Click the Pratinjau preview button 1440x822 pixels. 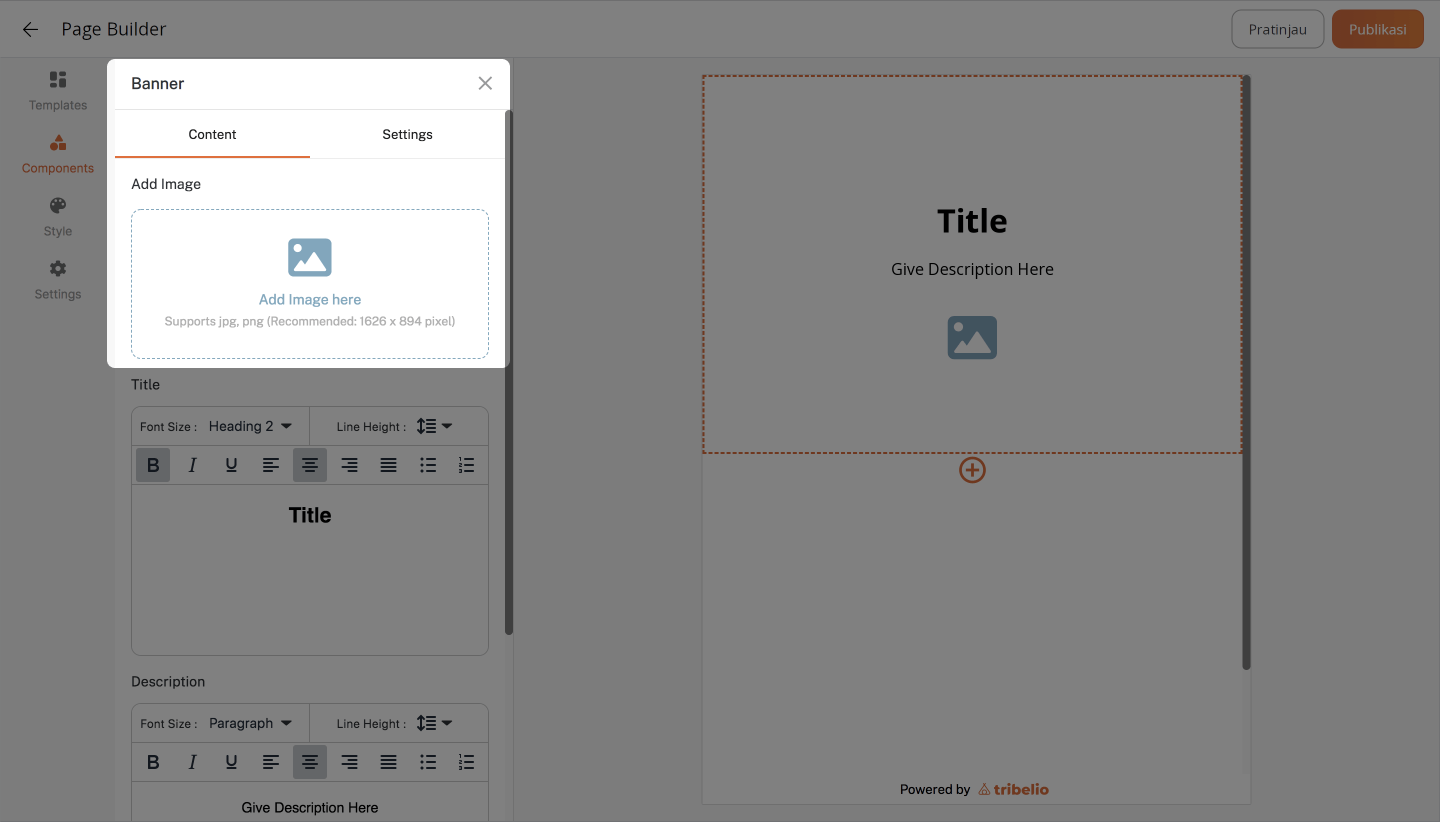[1277, 29]
